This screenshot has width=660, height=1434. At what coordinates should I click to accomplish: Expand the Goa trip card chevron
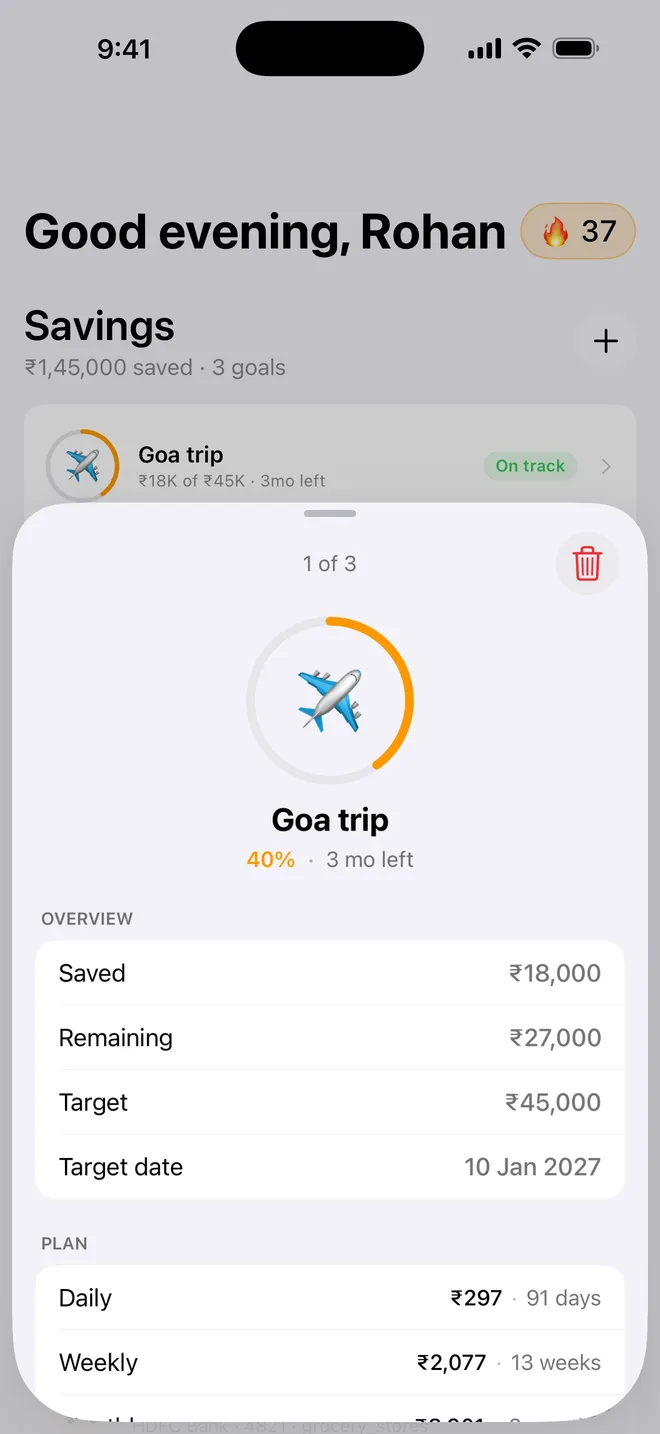point(606,466)
